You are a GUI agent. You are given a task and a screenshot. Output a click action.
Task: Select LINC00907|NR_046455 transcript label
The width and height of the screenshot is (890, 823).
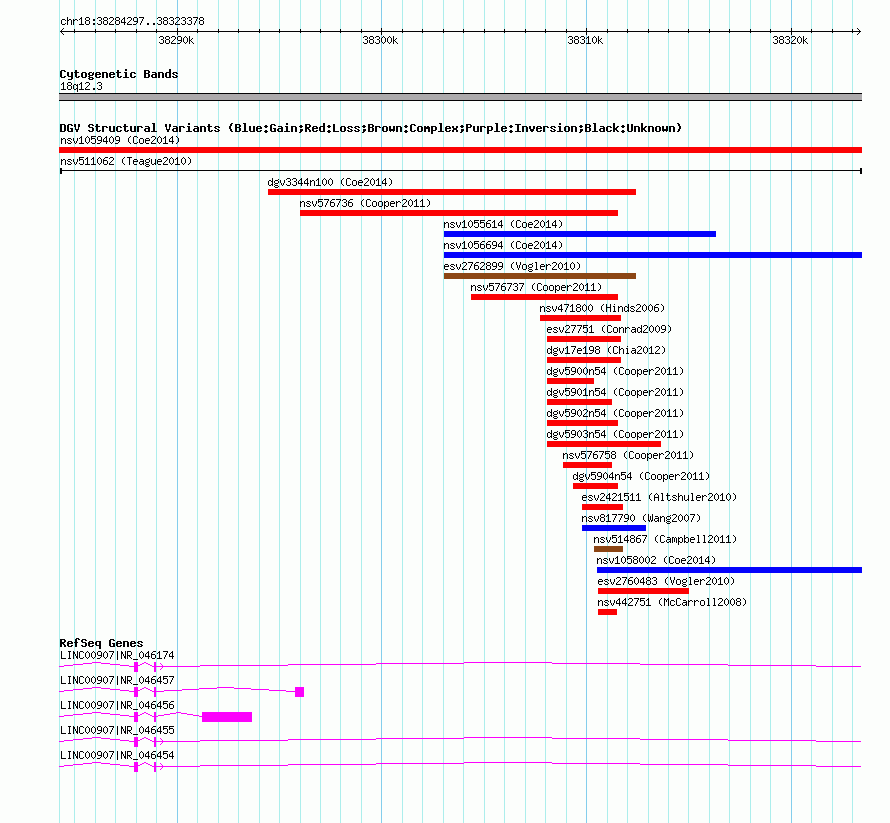(x=117, y=730)
